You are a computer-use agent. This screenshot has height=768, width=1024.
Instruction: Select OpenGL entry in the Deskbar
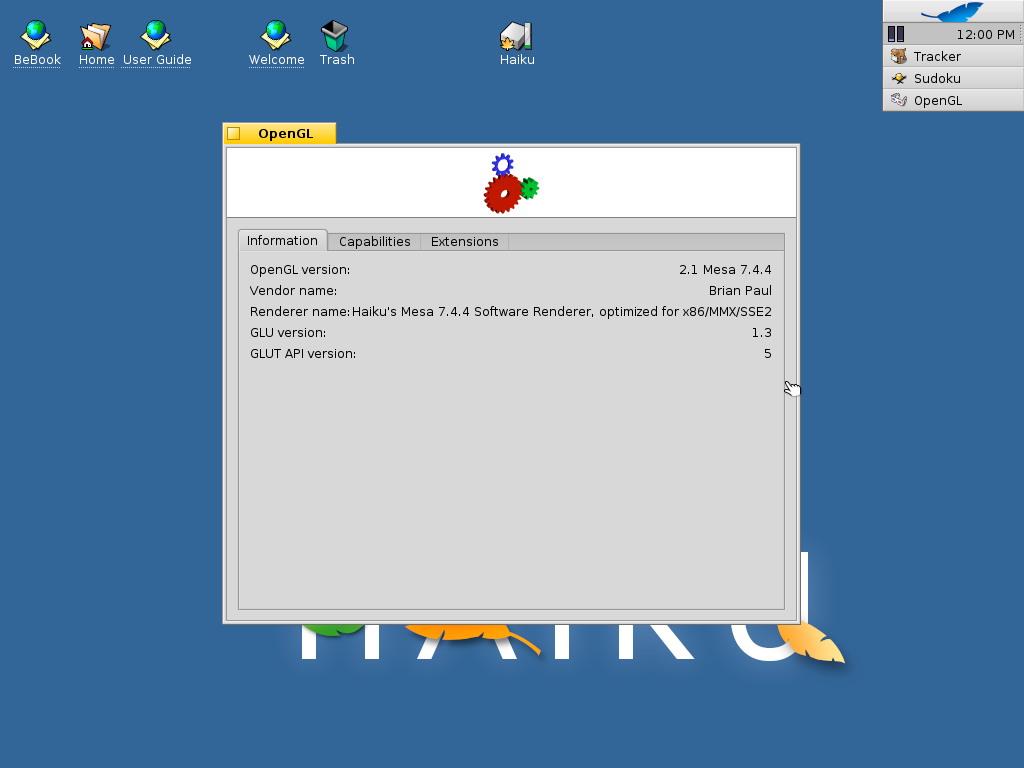(x=953, y=101)
